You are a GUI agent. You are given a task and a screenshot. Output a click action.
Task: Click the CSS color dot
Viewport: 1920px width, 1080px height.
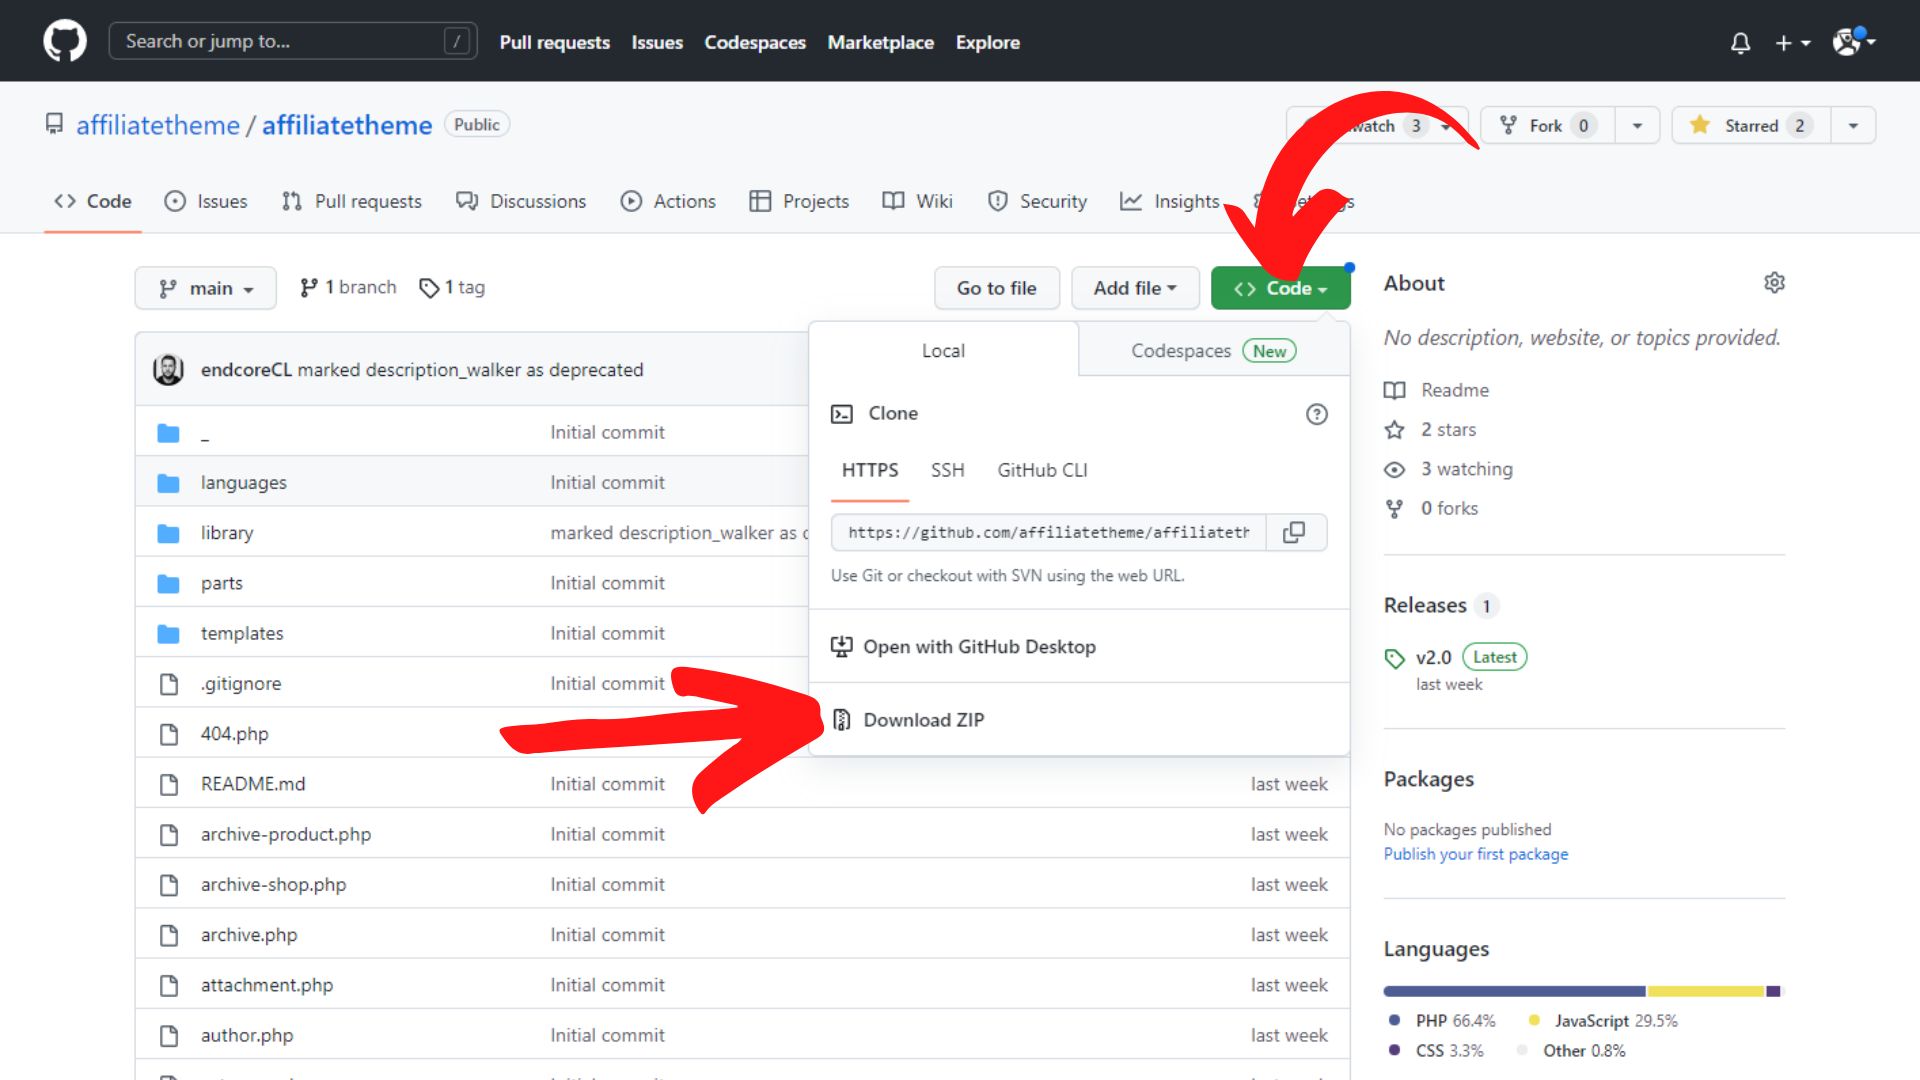(1394, 1050)
